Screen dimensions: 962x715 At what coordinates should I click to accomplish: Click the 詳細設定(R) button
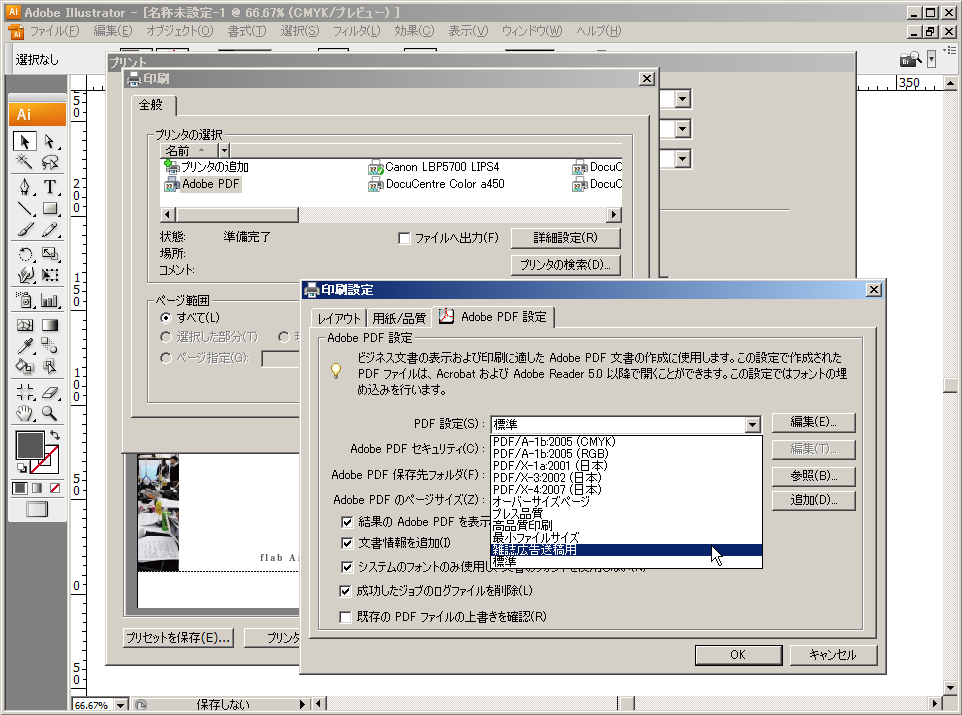(566, 238)
